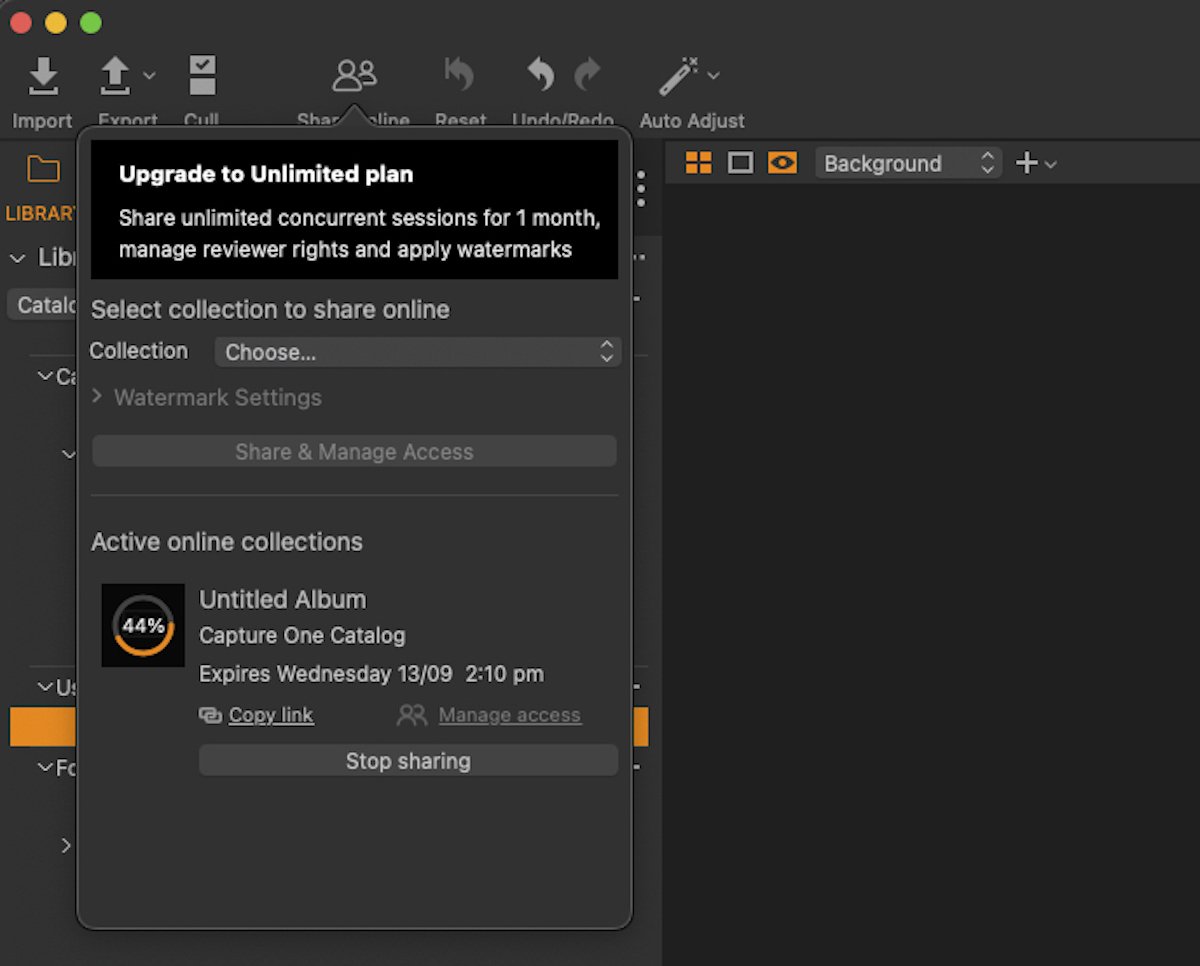Open the Cull tool

pos(202,73)
